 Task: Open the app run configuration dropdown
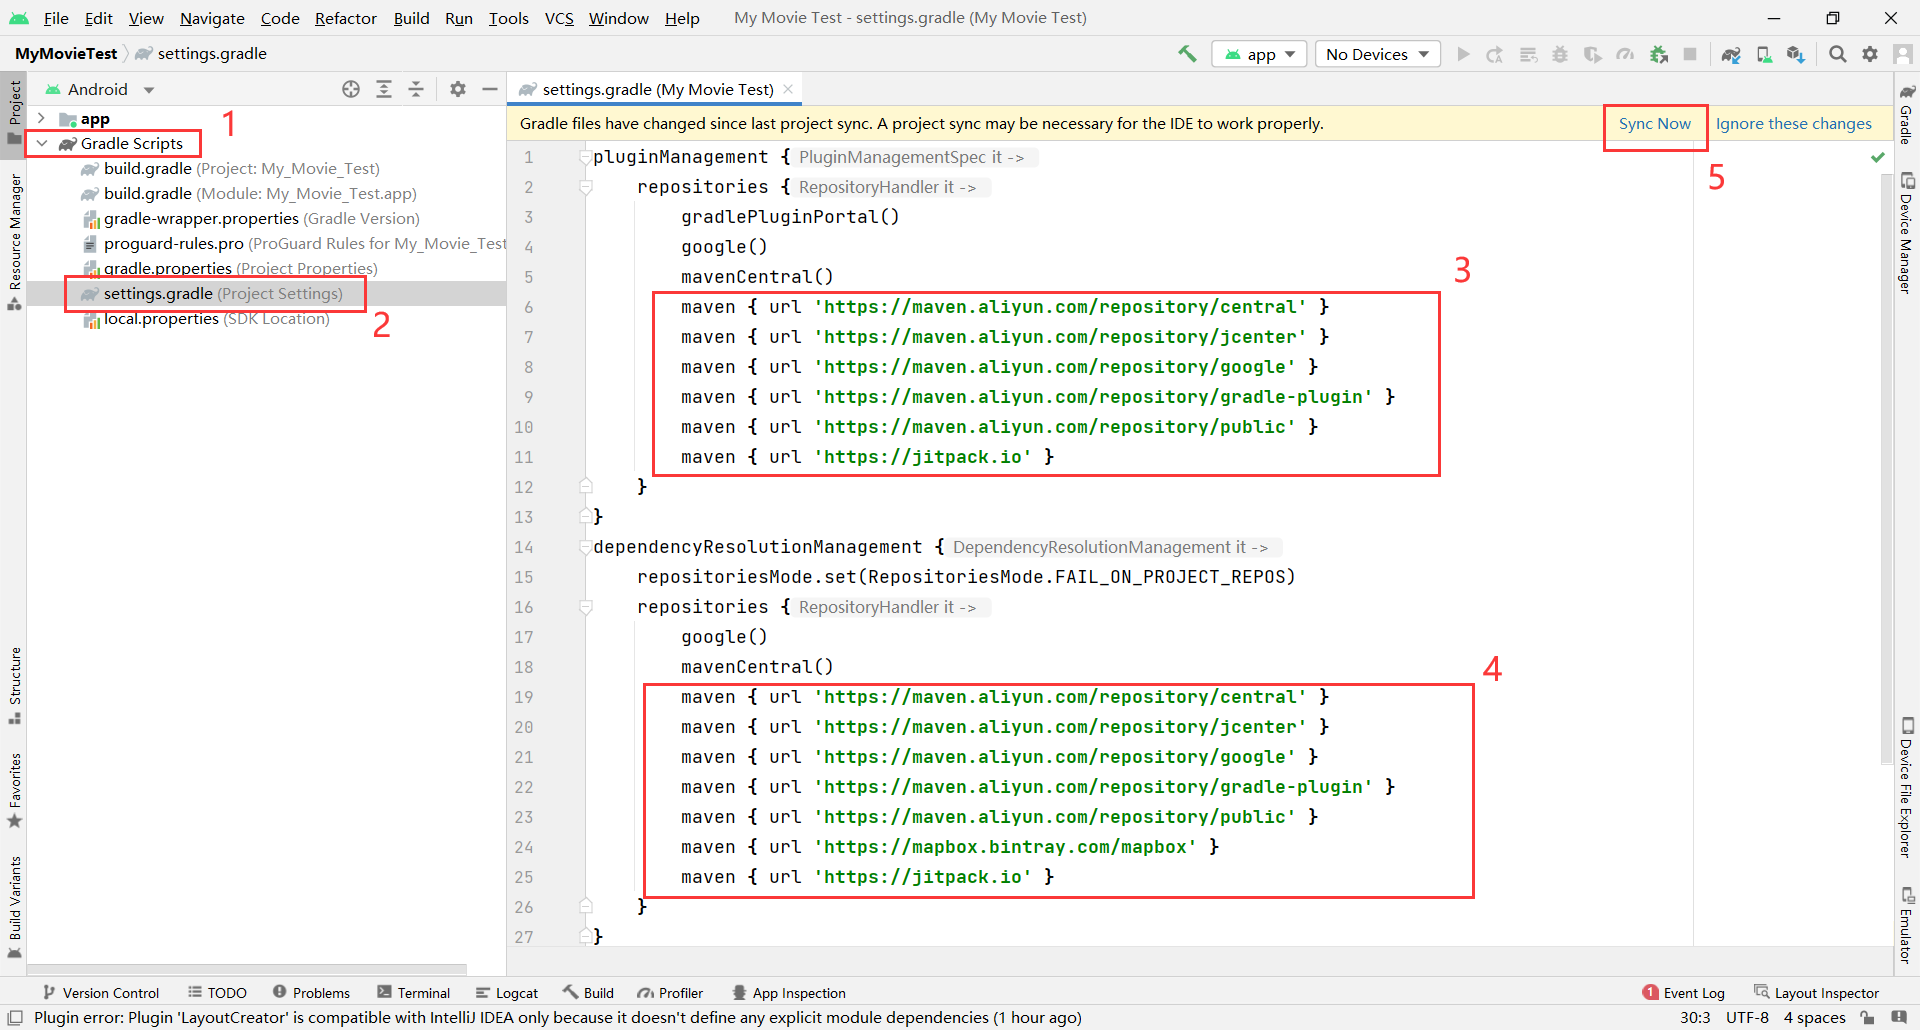[1260, 54]
